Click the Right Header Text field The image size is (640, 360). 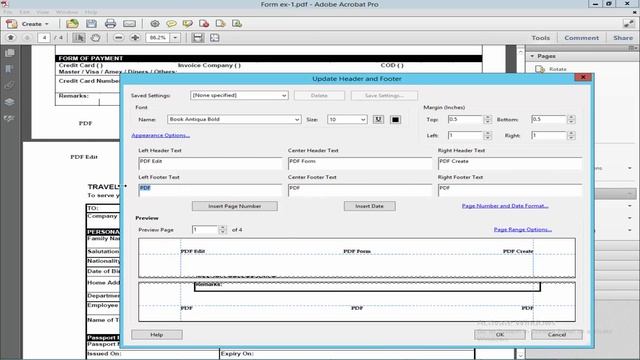(x=510, y=163)
